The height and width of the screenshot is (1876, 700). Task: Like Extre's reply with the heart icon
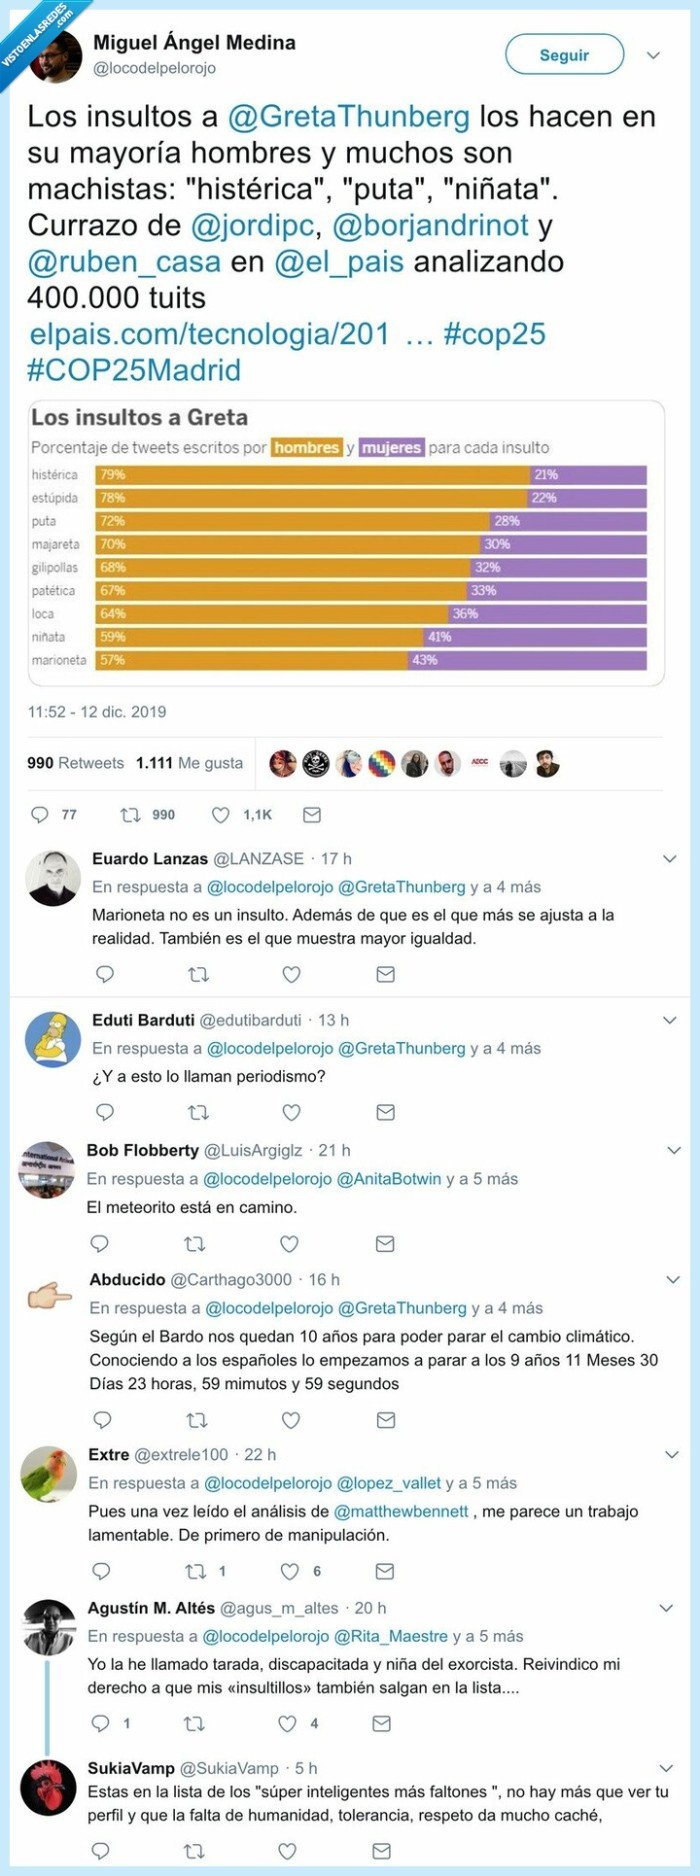pyautogui.click(x=291, y=1570)
